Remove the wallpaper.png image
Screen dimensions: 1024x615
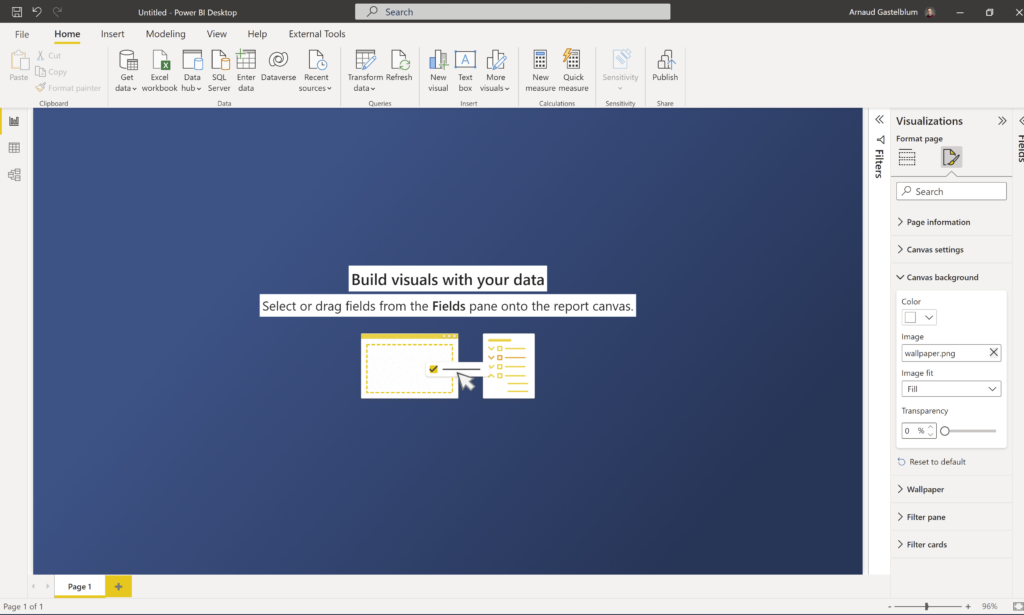pyautogui.click(x=993, y=353)
